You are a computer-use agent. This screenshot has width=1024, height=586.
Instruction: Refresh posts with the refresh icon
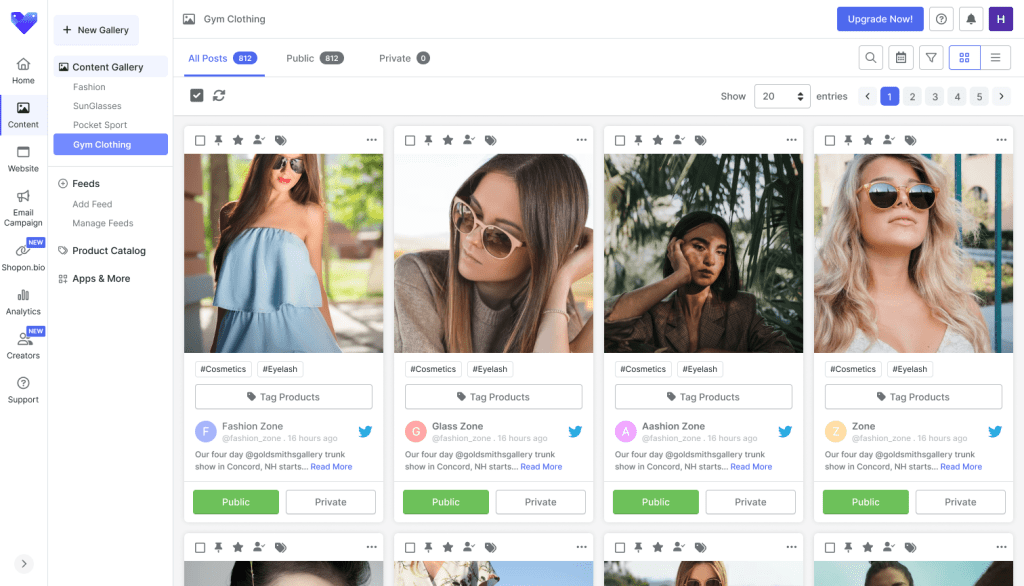pos(219,96)
